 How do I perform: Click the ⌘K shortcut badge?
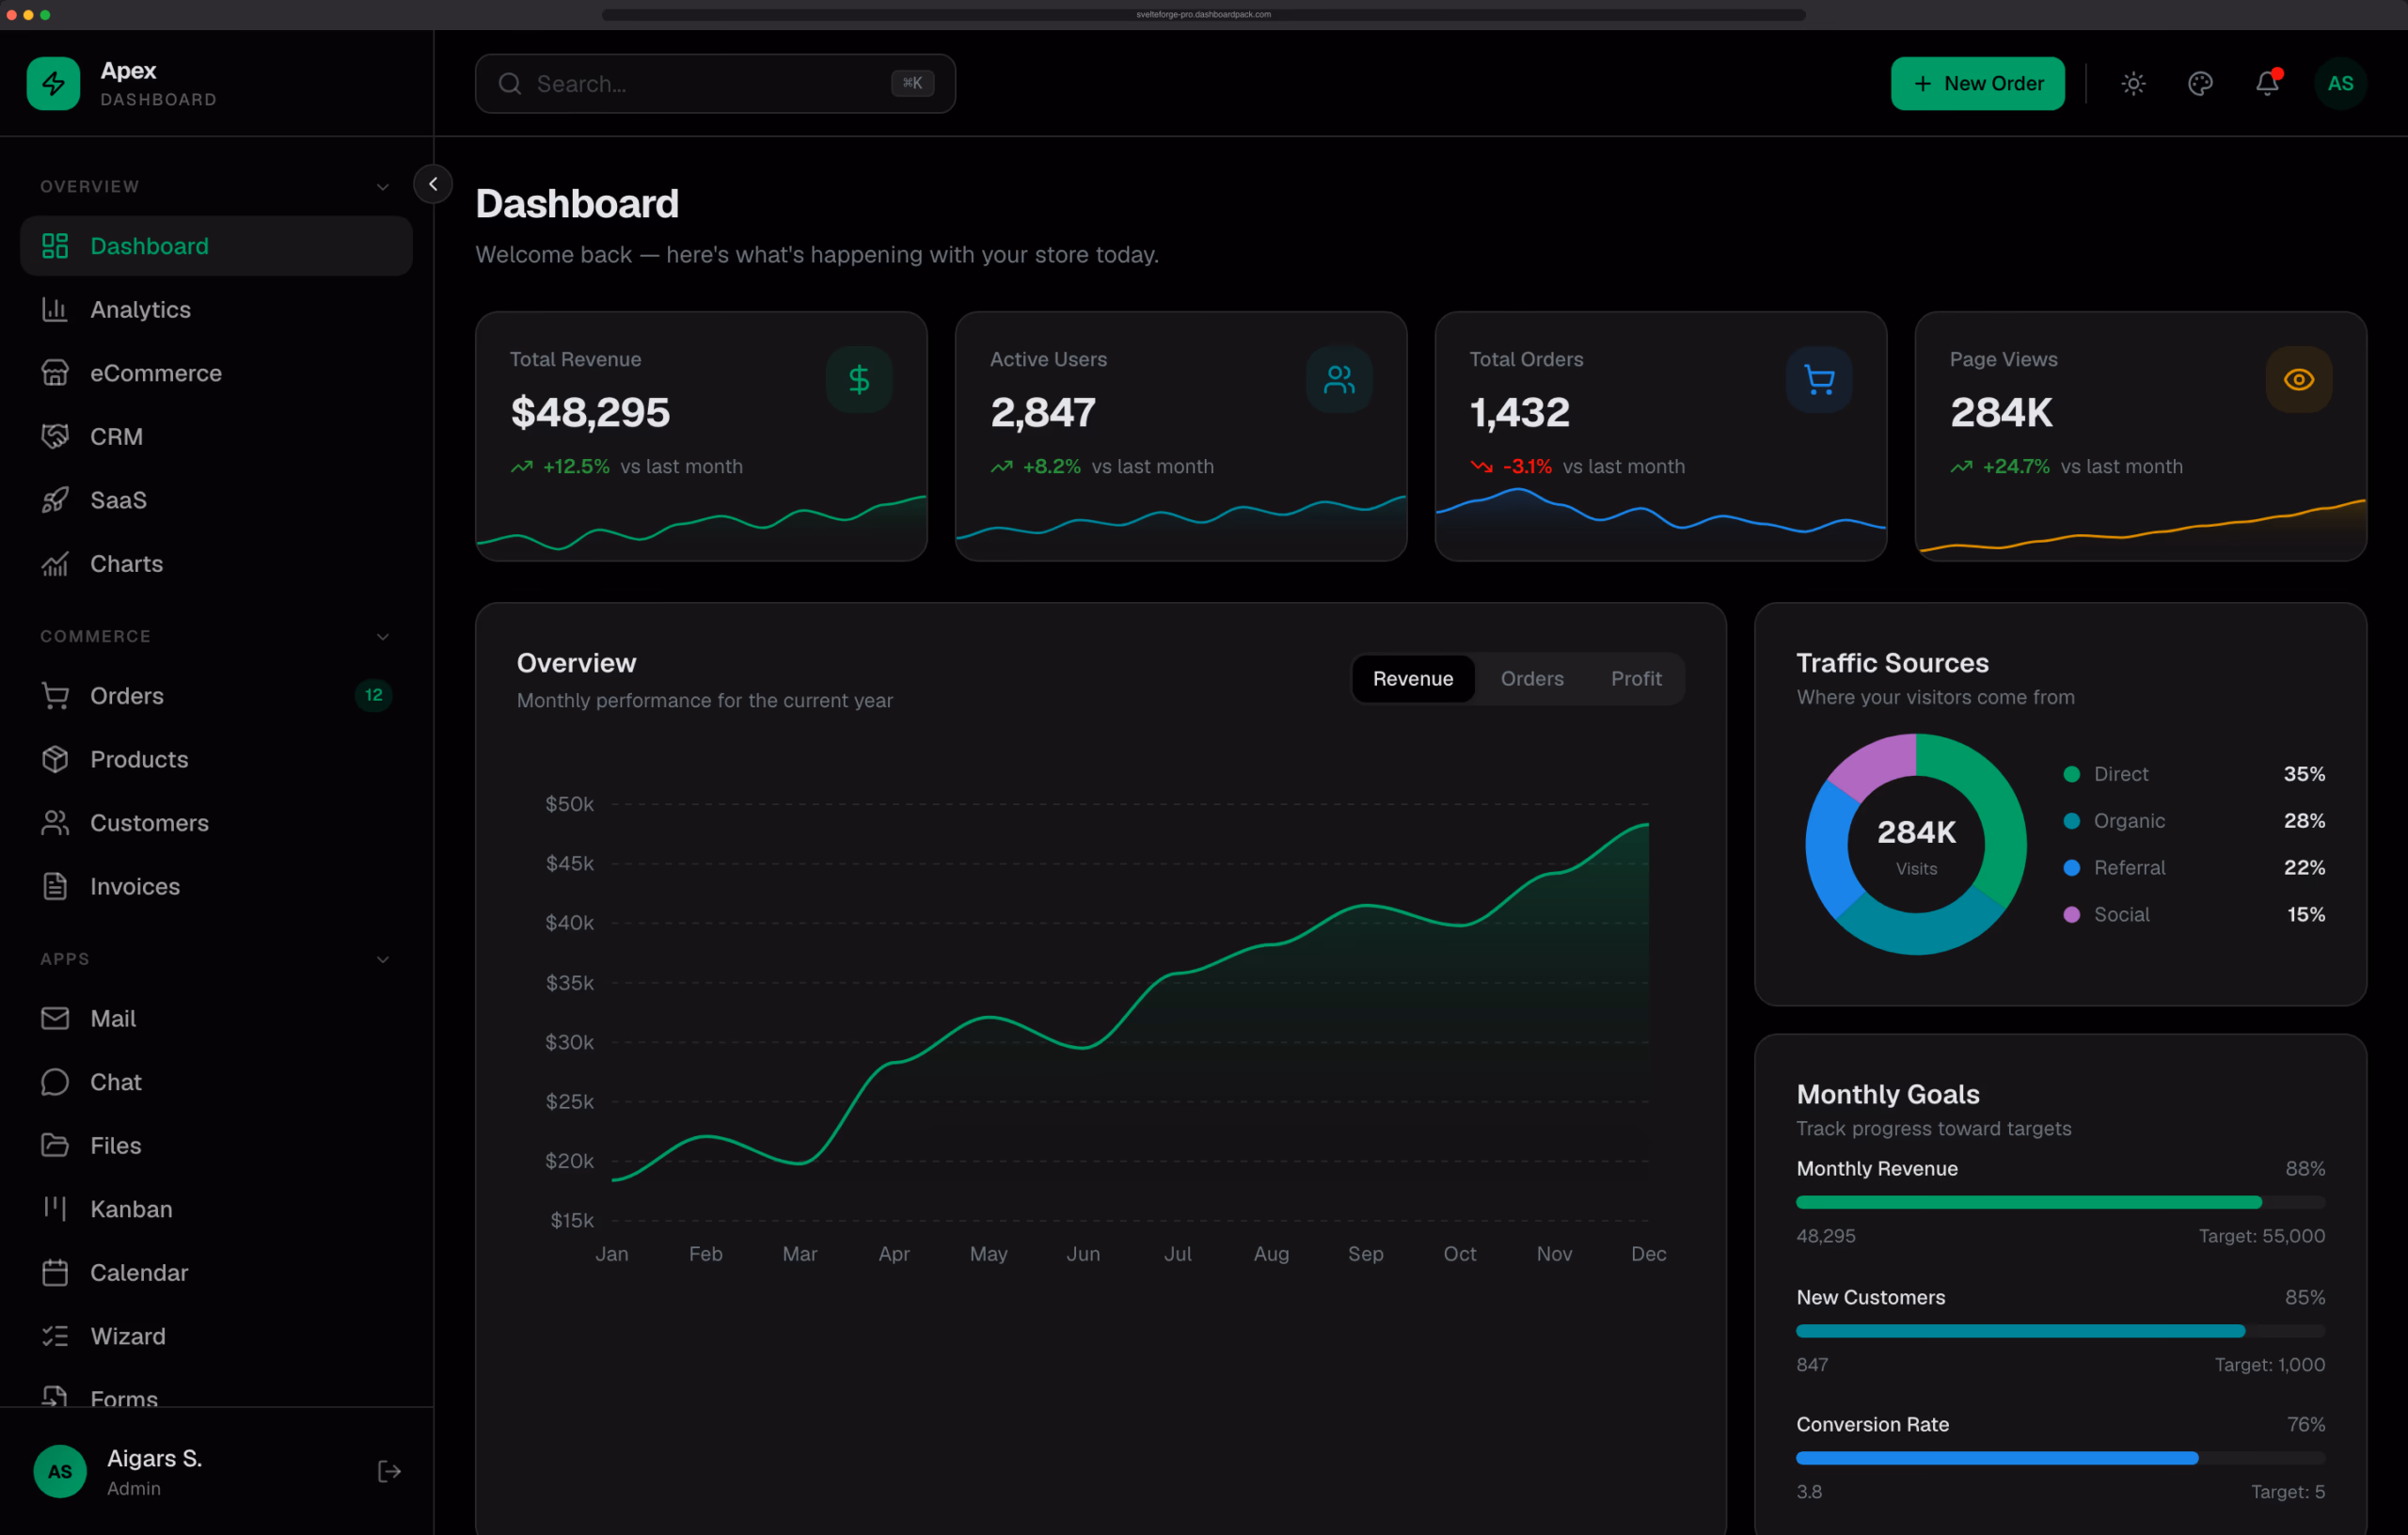[912, 84]
